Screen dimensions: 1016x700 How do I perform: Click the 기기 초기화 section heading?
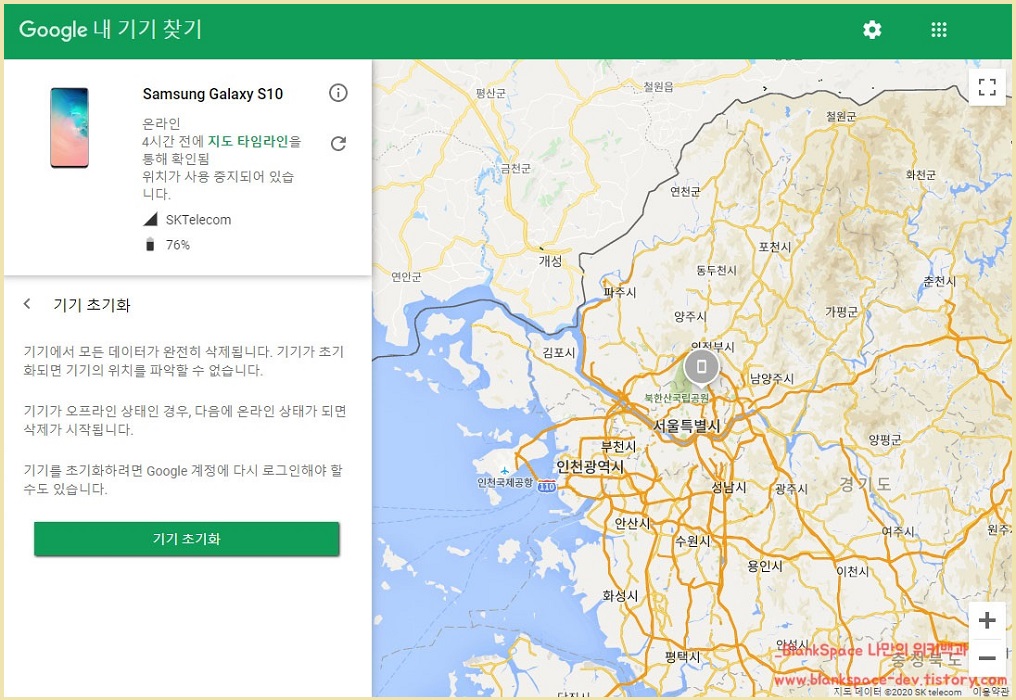click(x=91, y=305)
